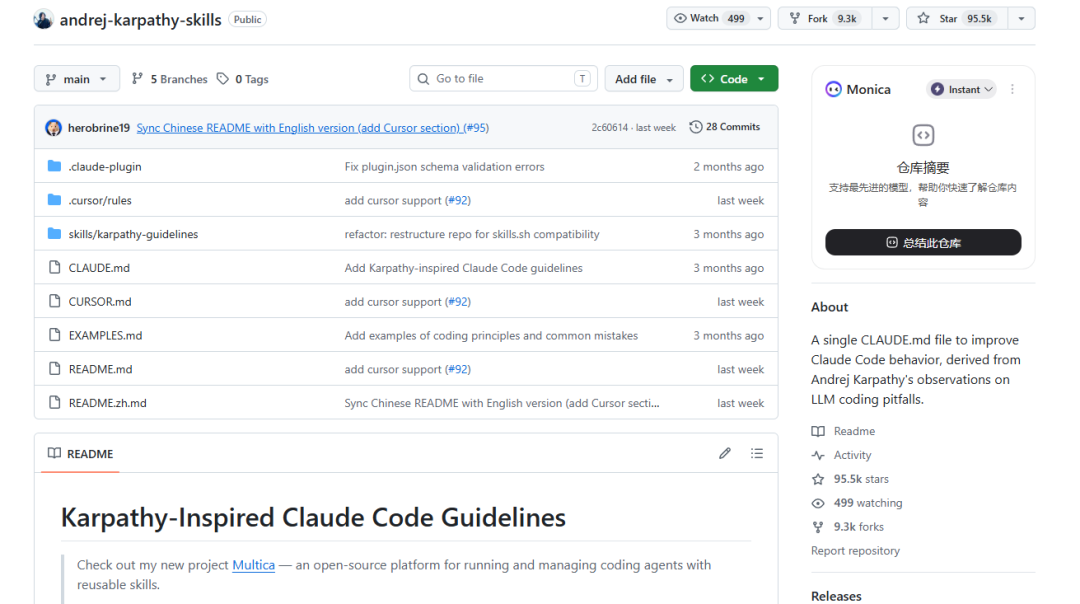Screen dimensions: 1080x604
Task: Click the .claude-plugin folder icon
Action: 55,166
